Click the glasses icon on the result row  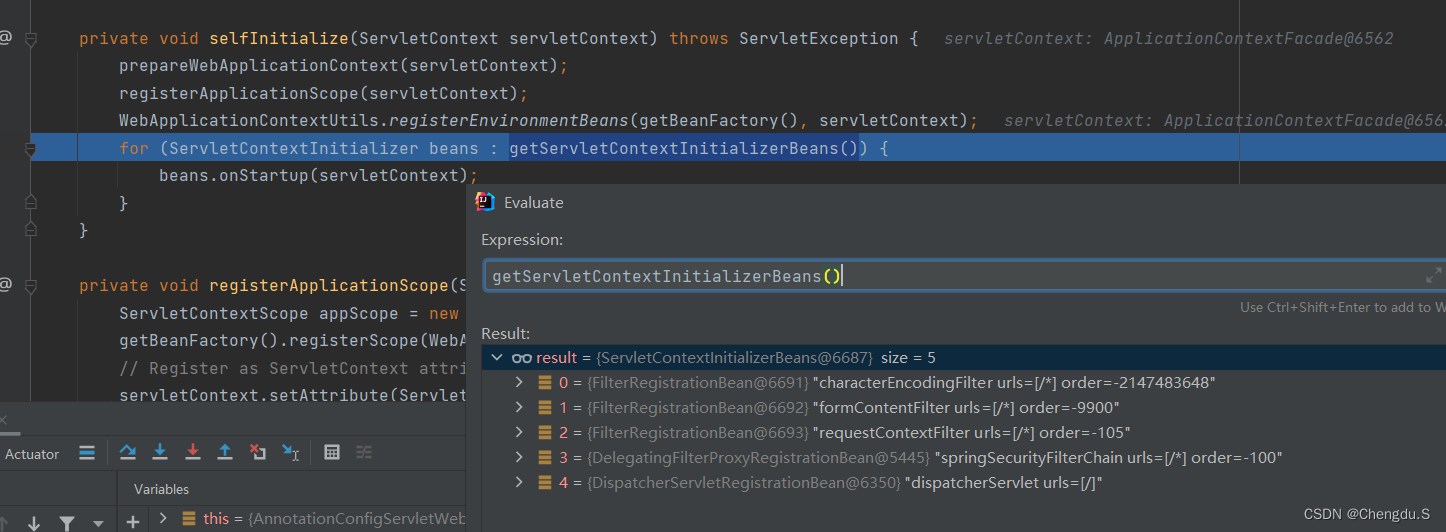tap(522, 358)
